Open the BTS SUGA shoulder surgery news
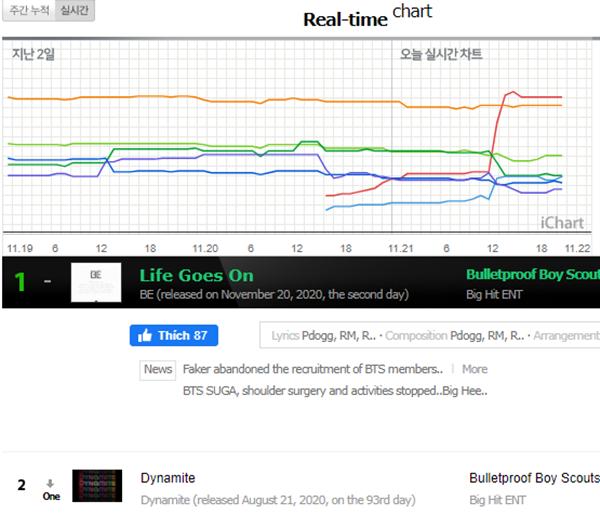This screenshot has height=514, width=600. [334, 391]
